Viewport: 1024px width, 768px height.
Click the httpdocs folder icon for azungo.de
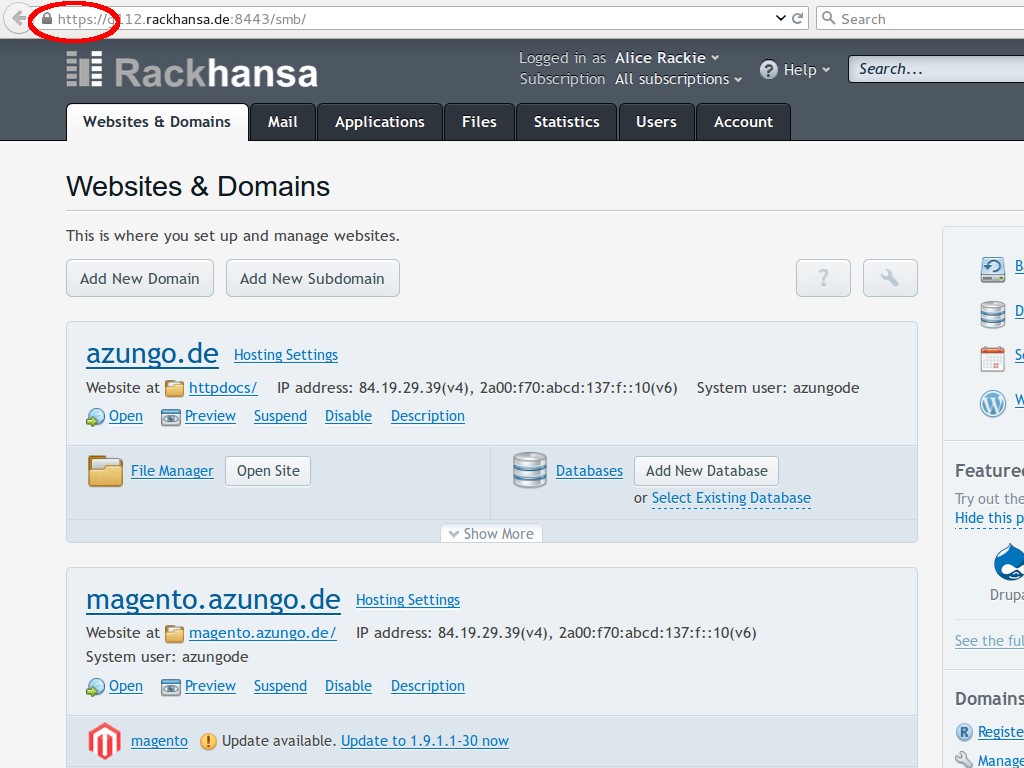tap(174, 389)
